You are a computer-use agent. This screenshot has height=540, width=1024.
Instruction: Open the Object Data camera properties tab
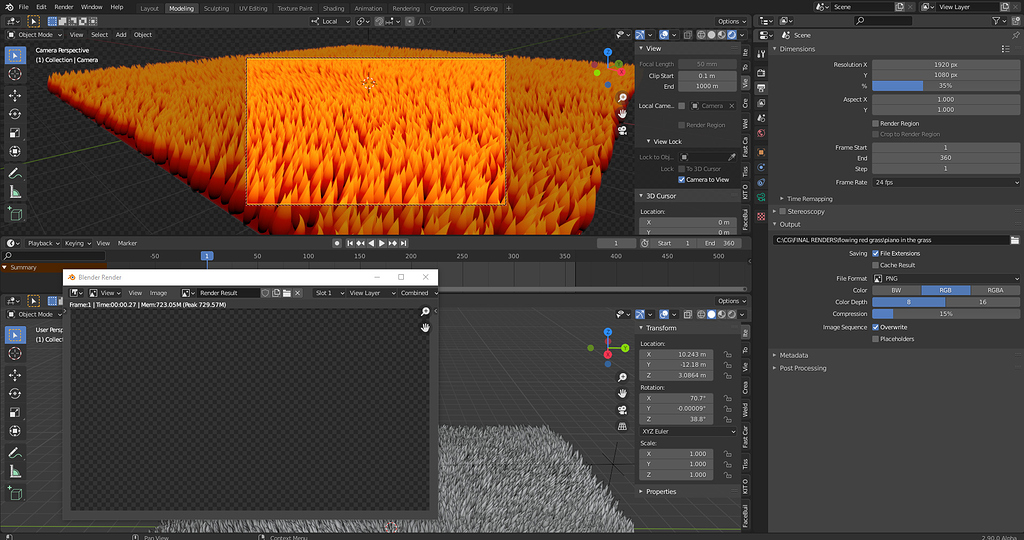coord(761,197)
